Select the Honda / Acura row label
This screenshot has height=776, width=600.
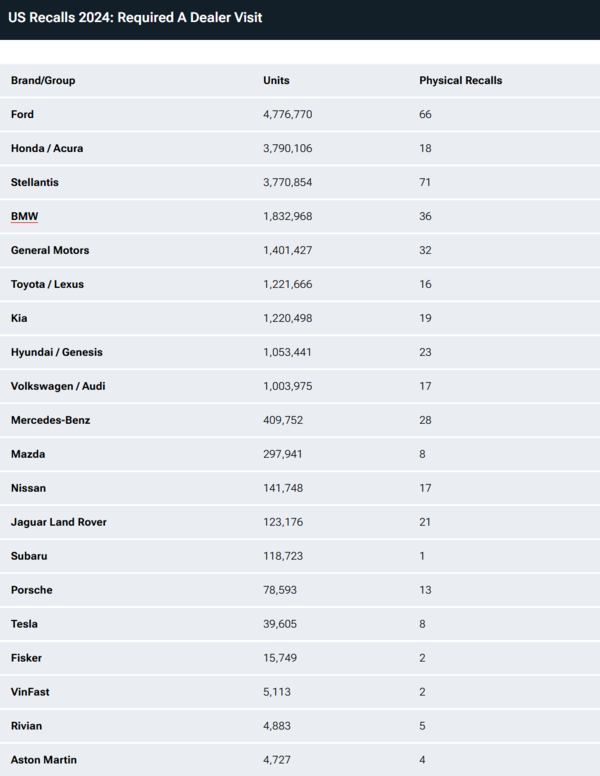[x=47, y=148]
